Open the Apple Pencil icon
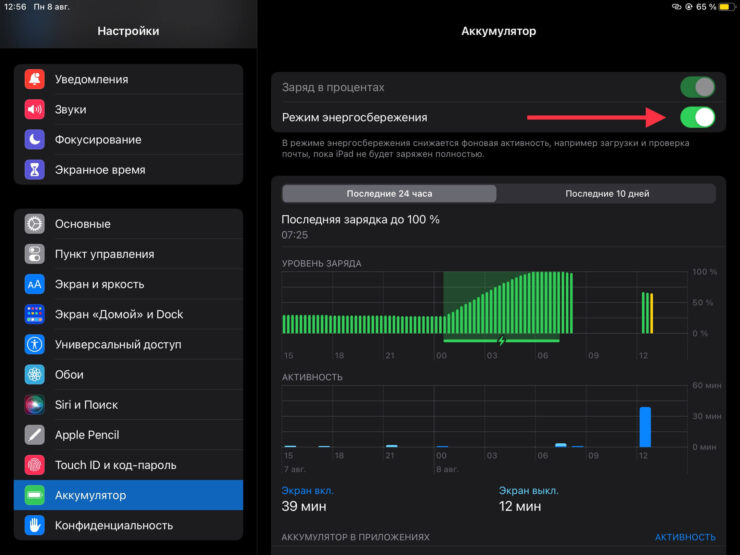The image size is (740, 555). pyautogui.click(x=35, y=435)
